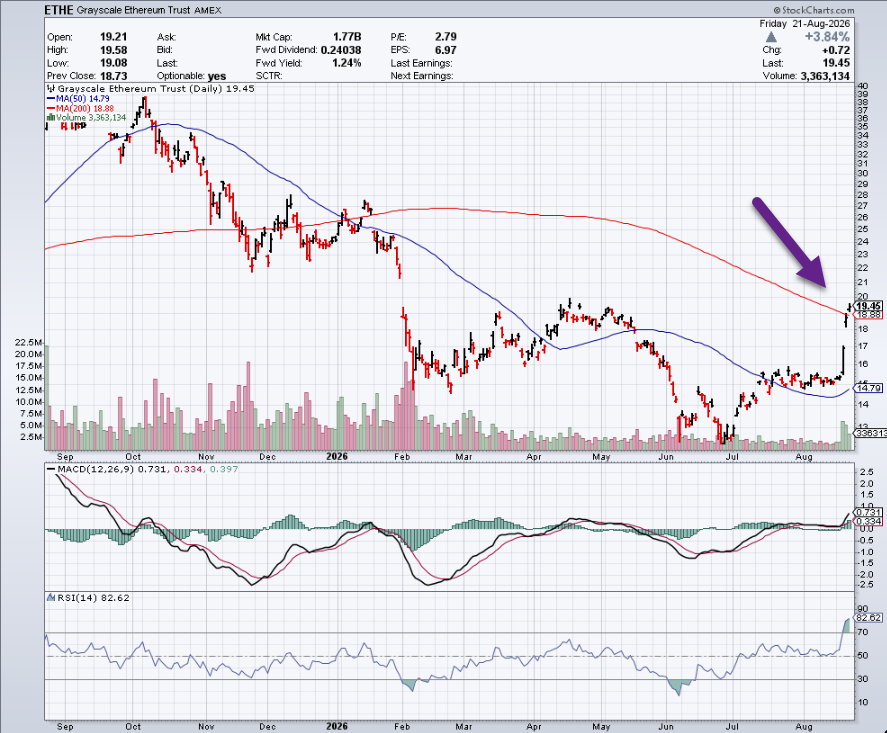Click the blue 14.79 MA axis label
This screenshot has height=733, width=887.
click(x=868, y=388)
